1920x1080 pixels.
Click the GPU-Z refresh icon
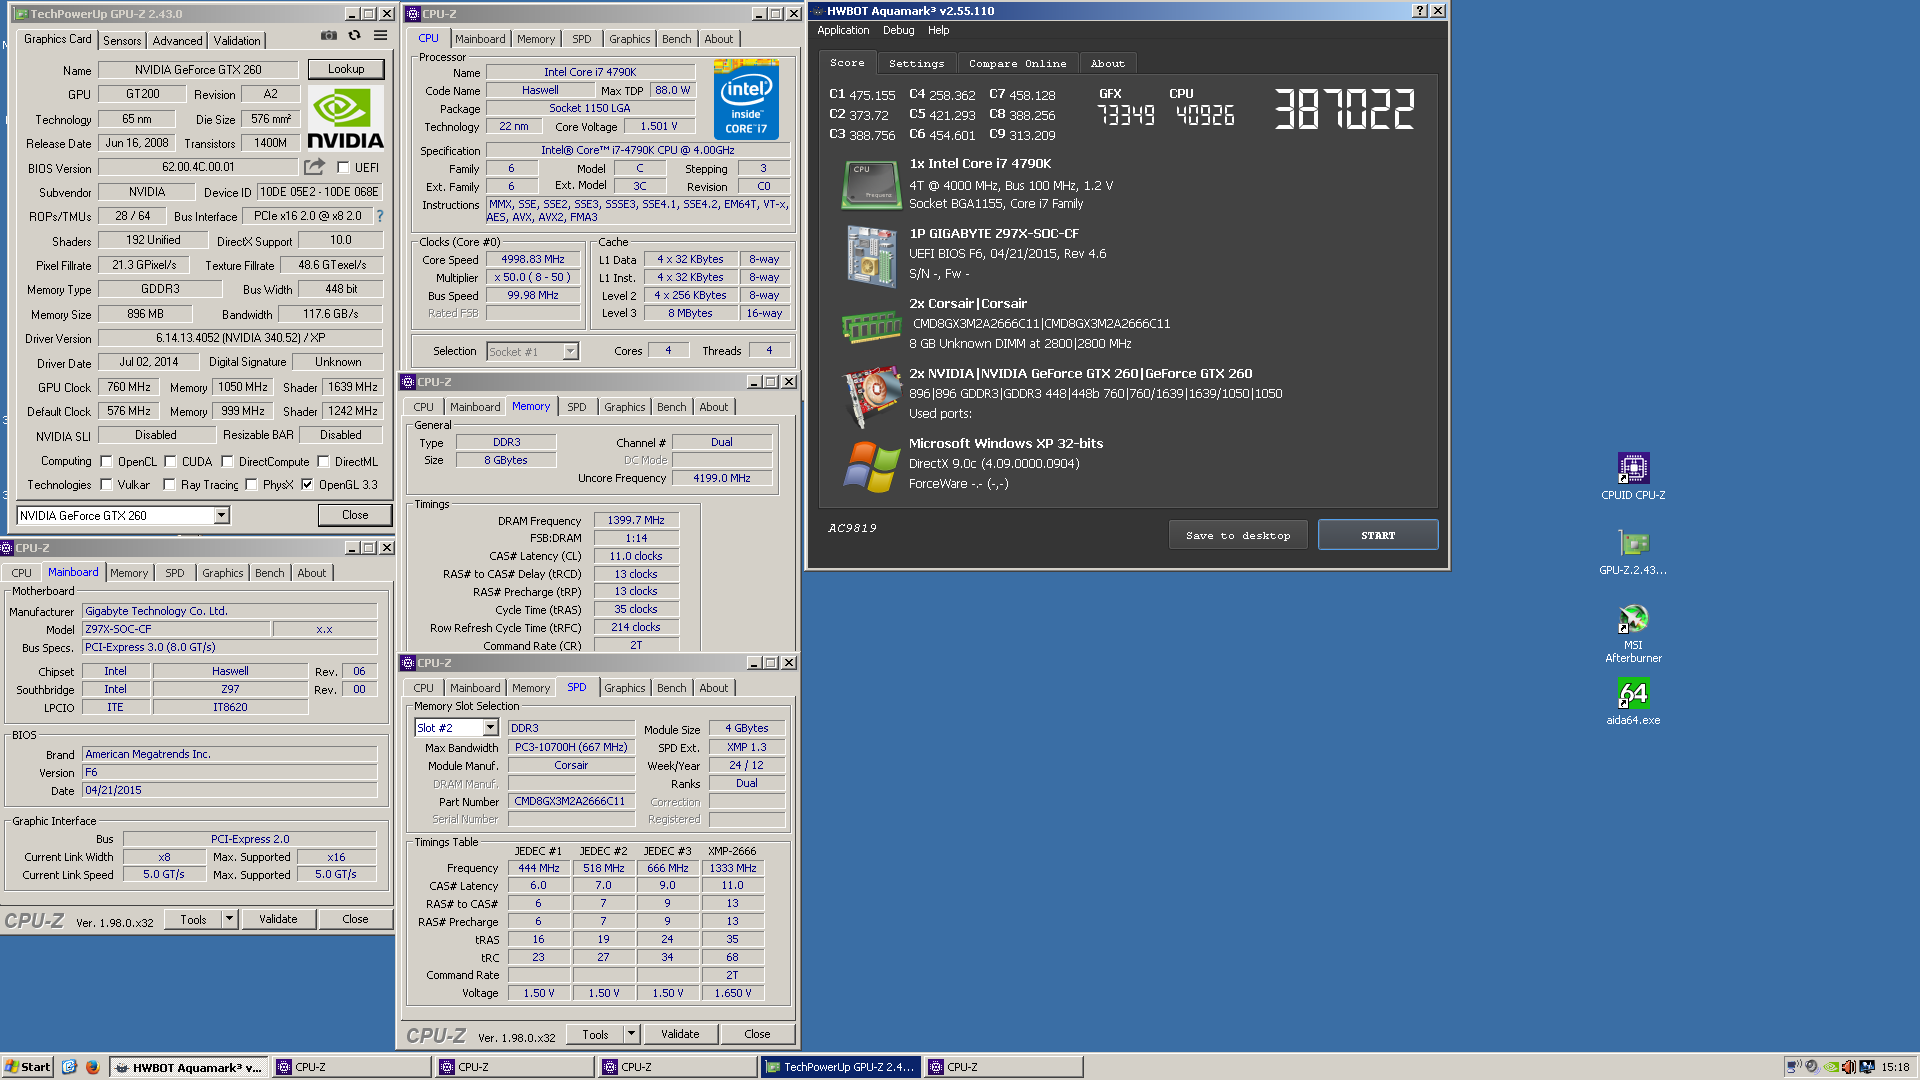354,36
